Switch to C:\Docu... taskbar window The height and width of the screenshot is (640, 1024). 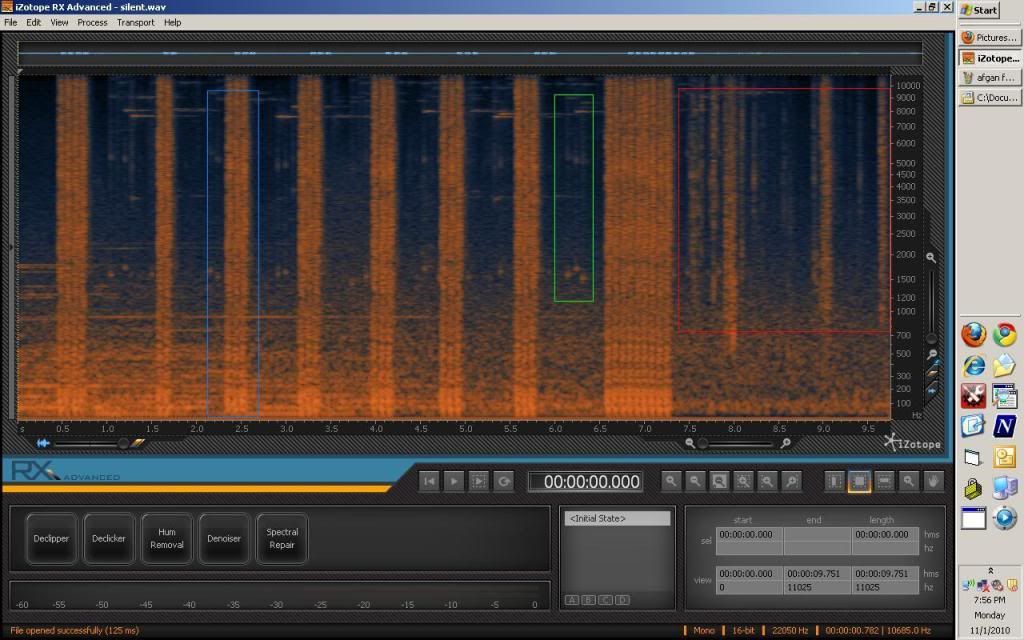[x=989, y=98]
